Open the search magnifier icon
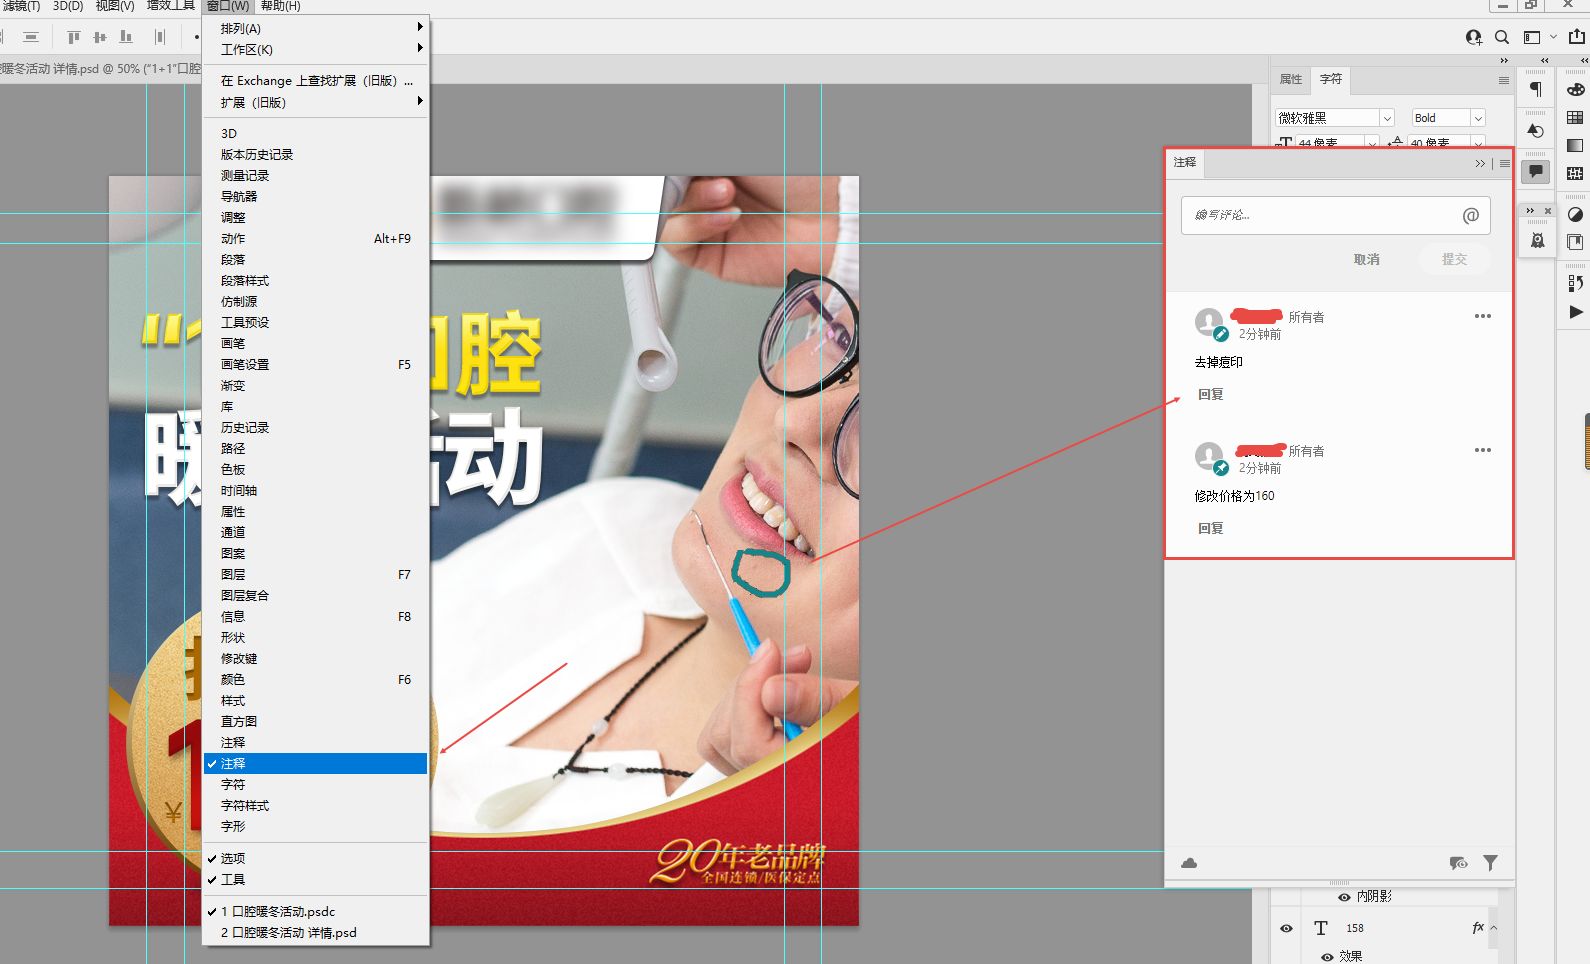This screenshot has height=964, width=1590. coord(1502,37)
